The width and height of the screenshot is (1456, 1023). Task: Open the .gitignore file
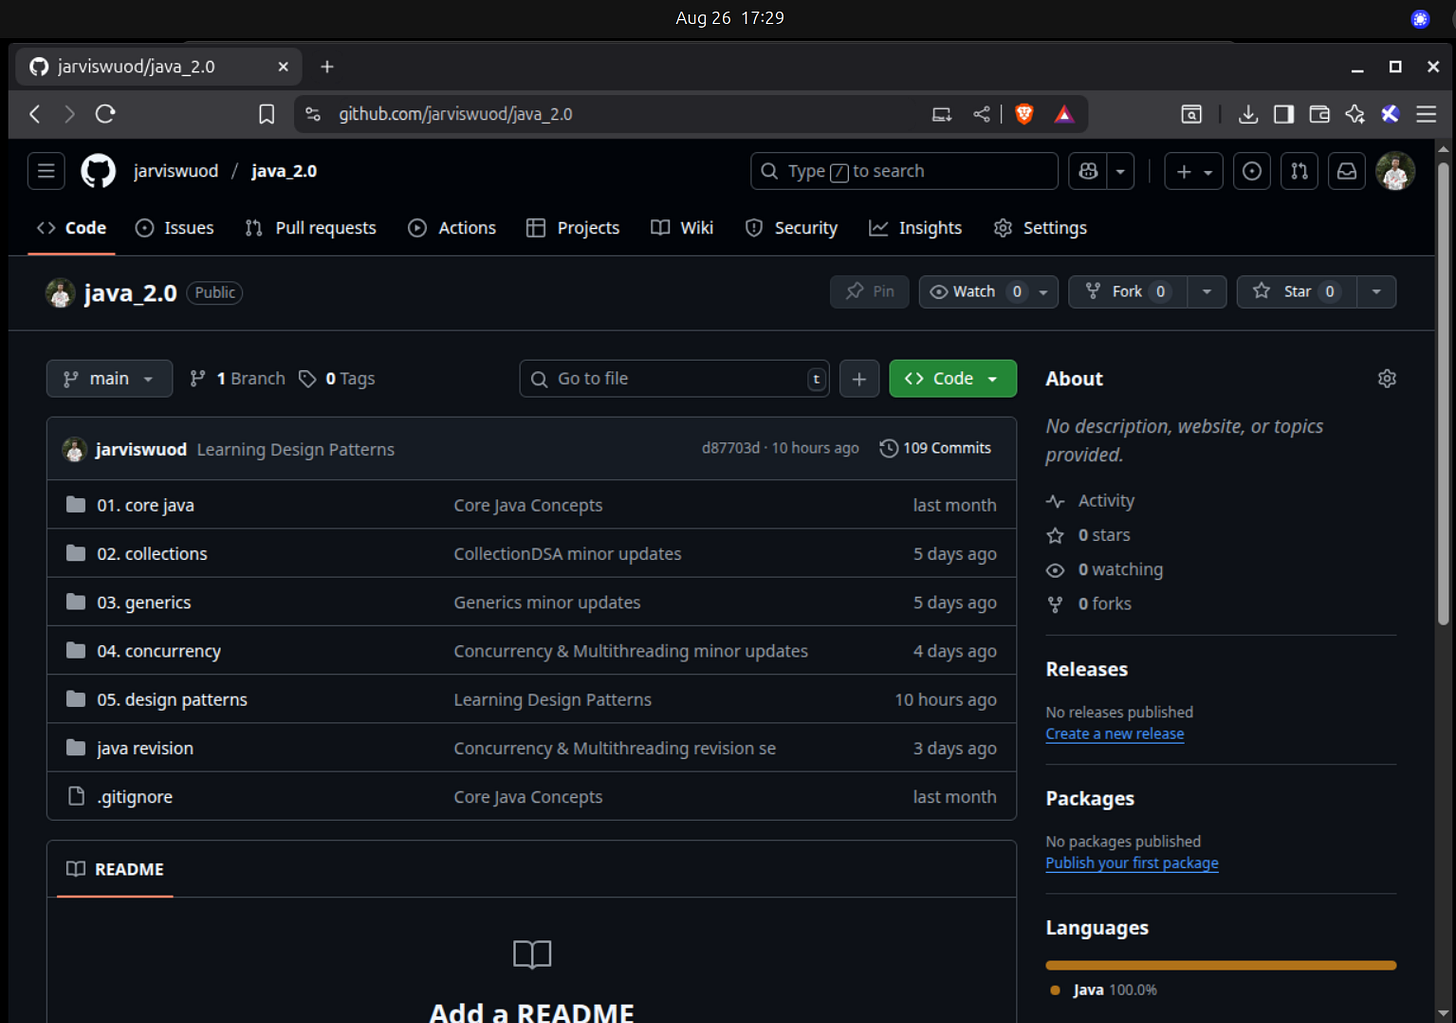(x=135, y=797)
